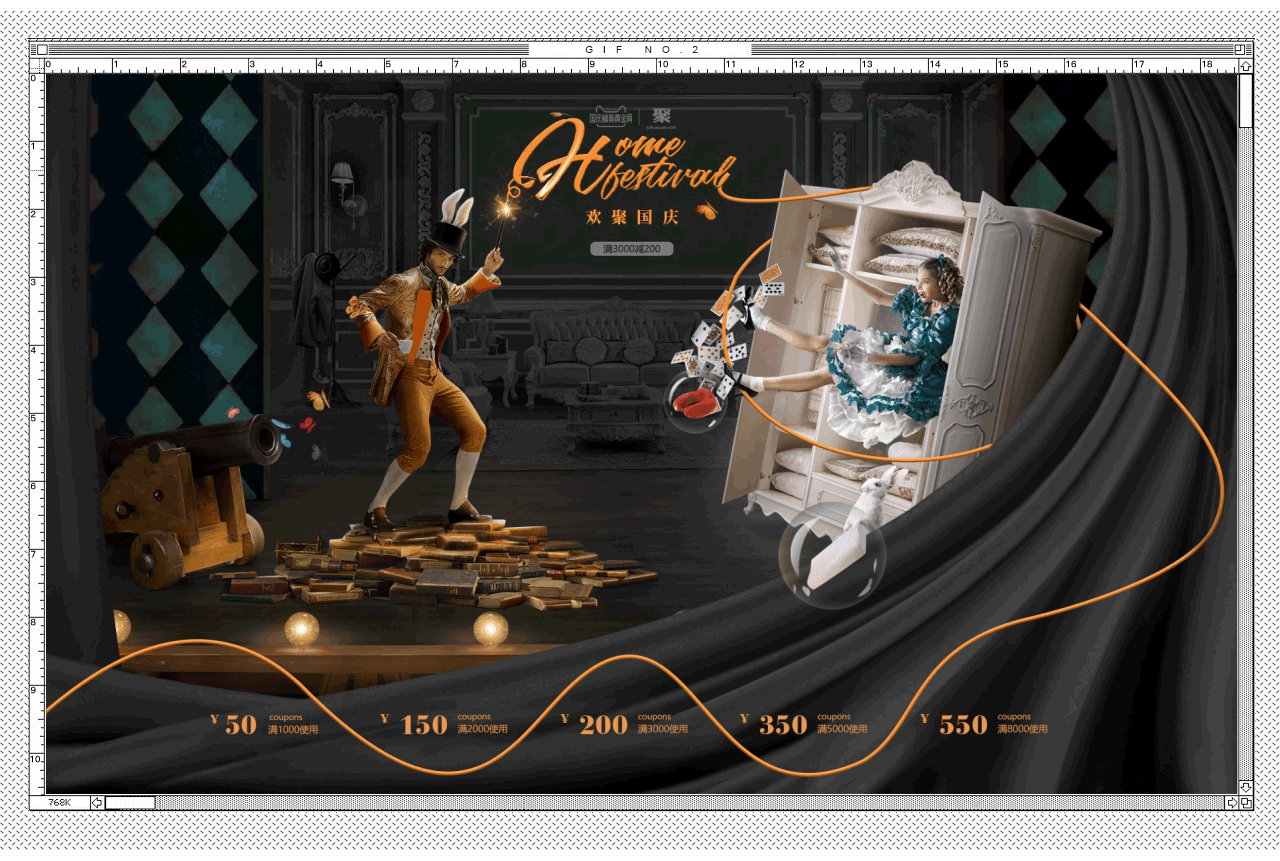Click the vertical scrollbar thumb
Screen dimensions: 1280x861
click(1245, 101)
